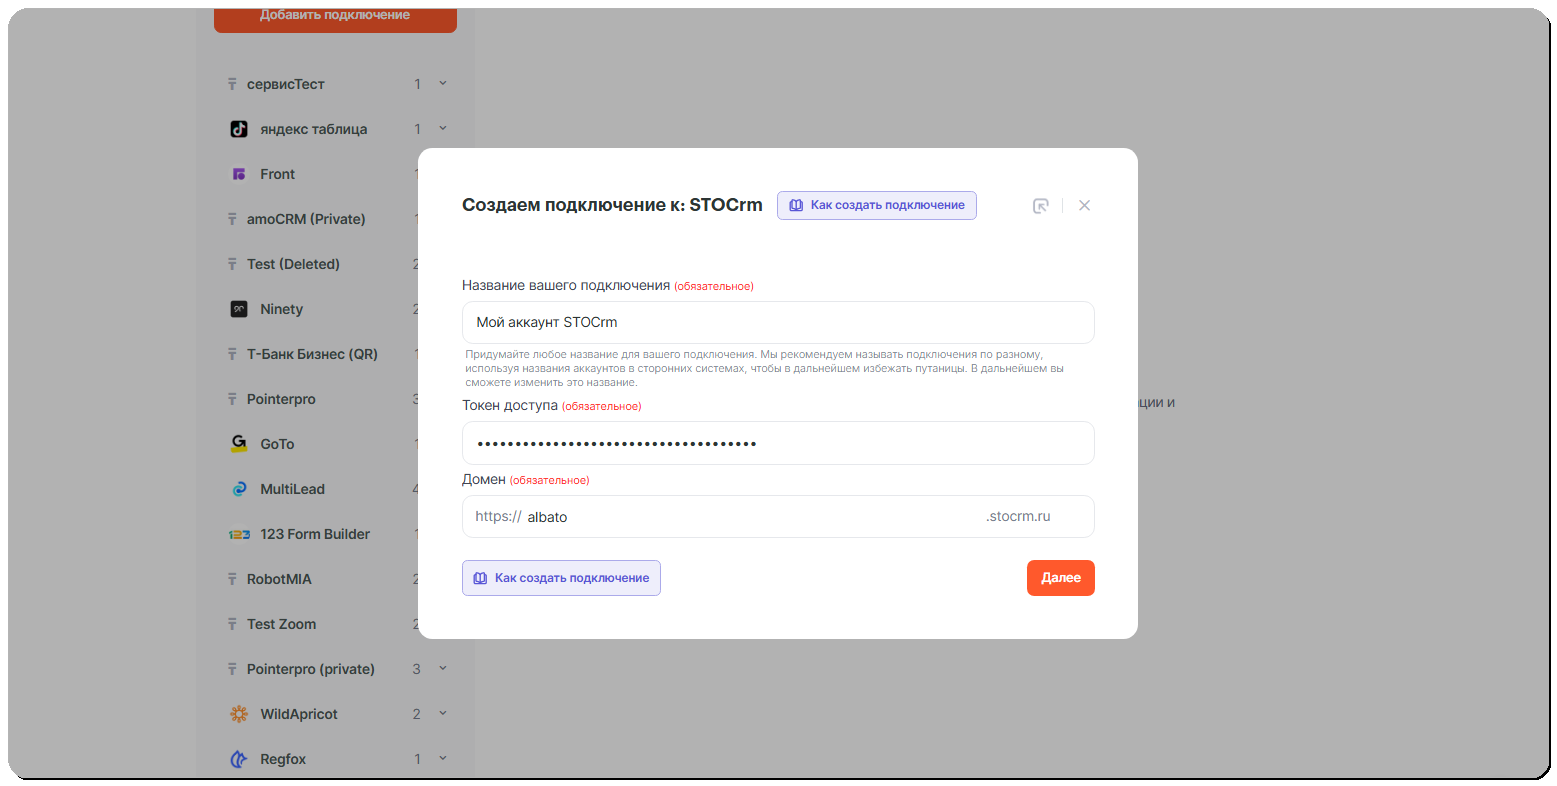Image resolution: width=1557 pixels, height=786 pixels.
Task: Select the Front service icon
Action: coord(238,173)
